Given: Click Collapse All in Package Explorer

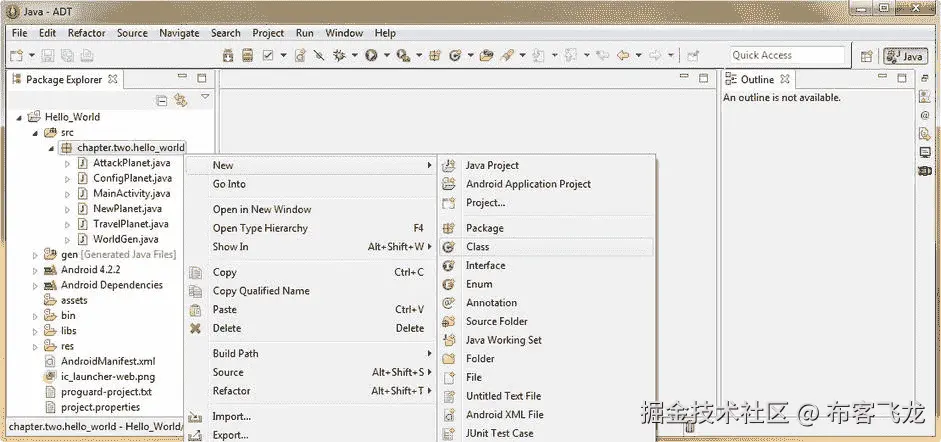Looking at the screenshot, I should click(161, 101).
